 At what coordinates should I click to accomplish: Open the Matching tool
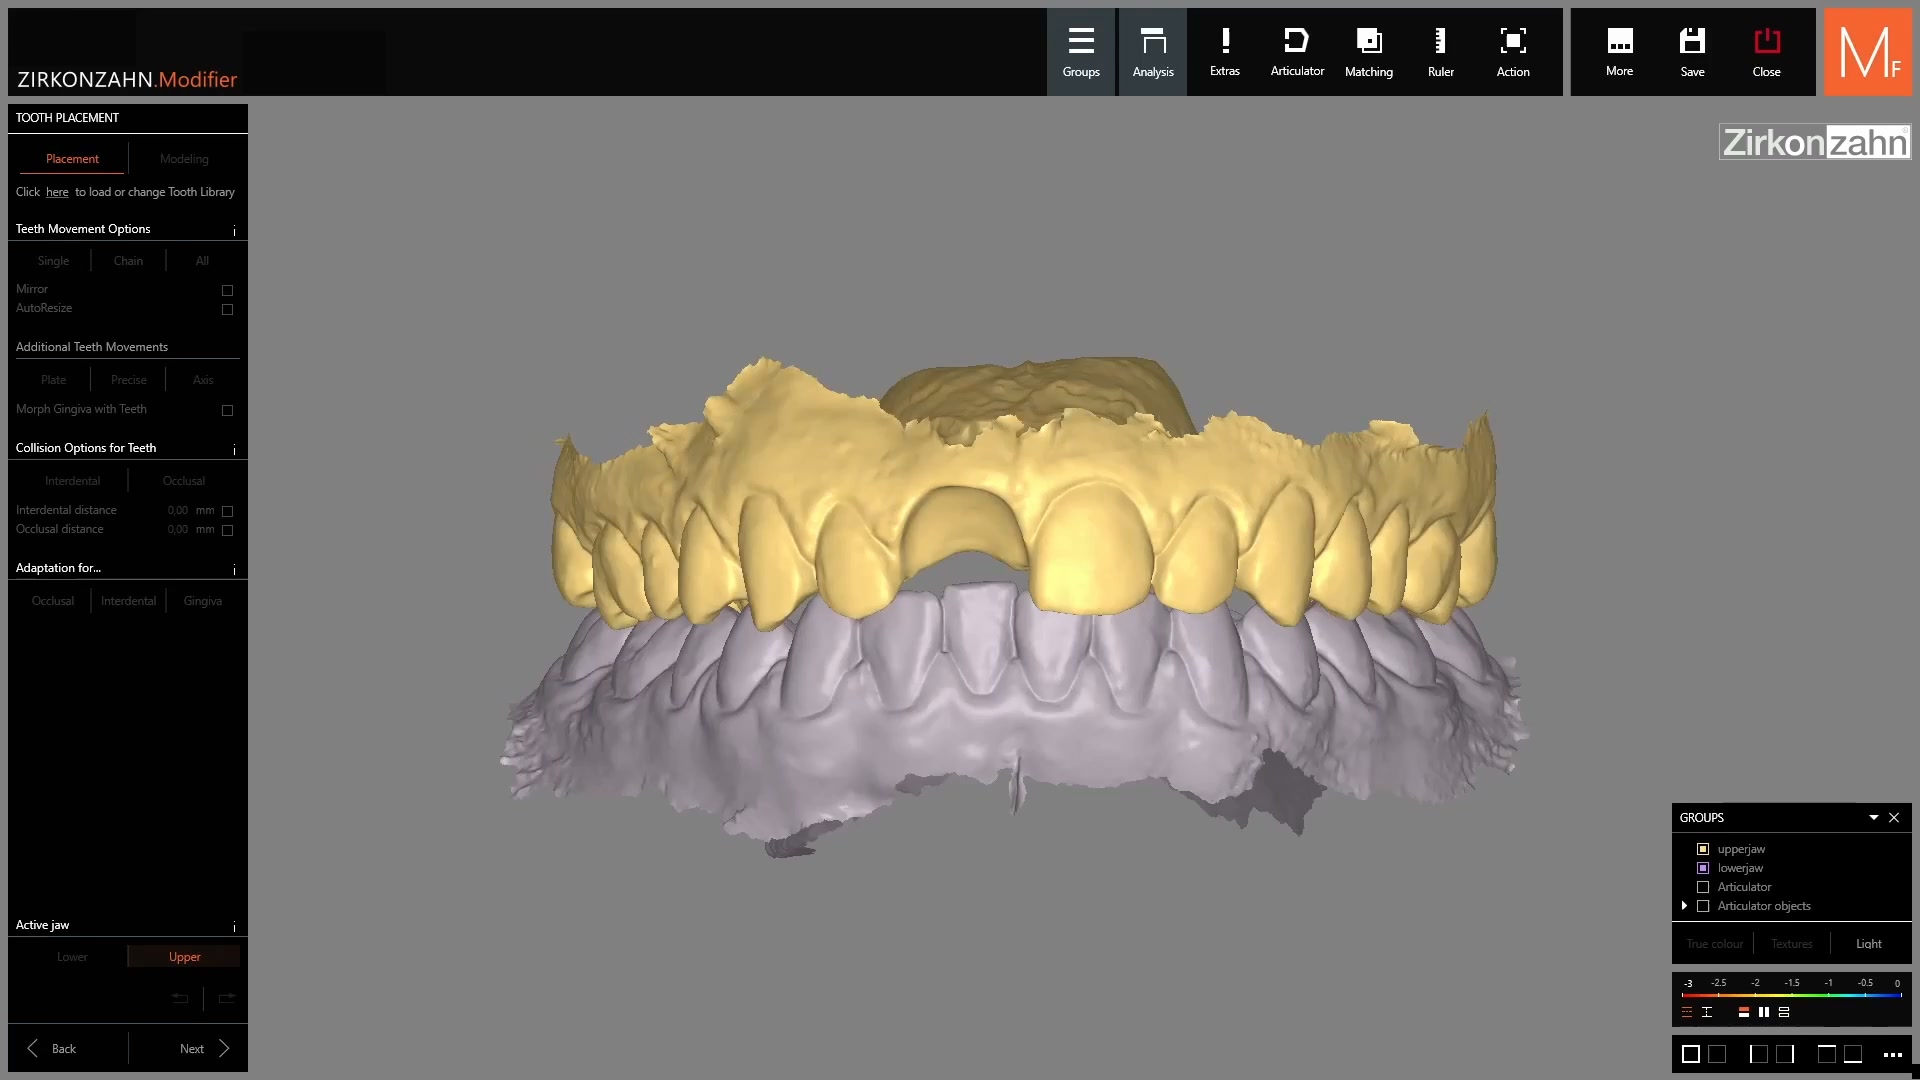[x=1369, y=52]
